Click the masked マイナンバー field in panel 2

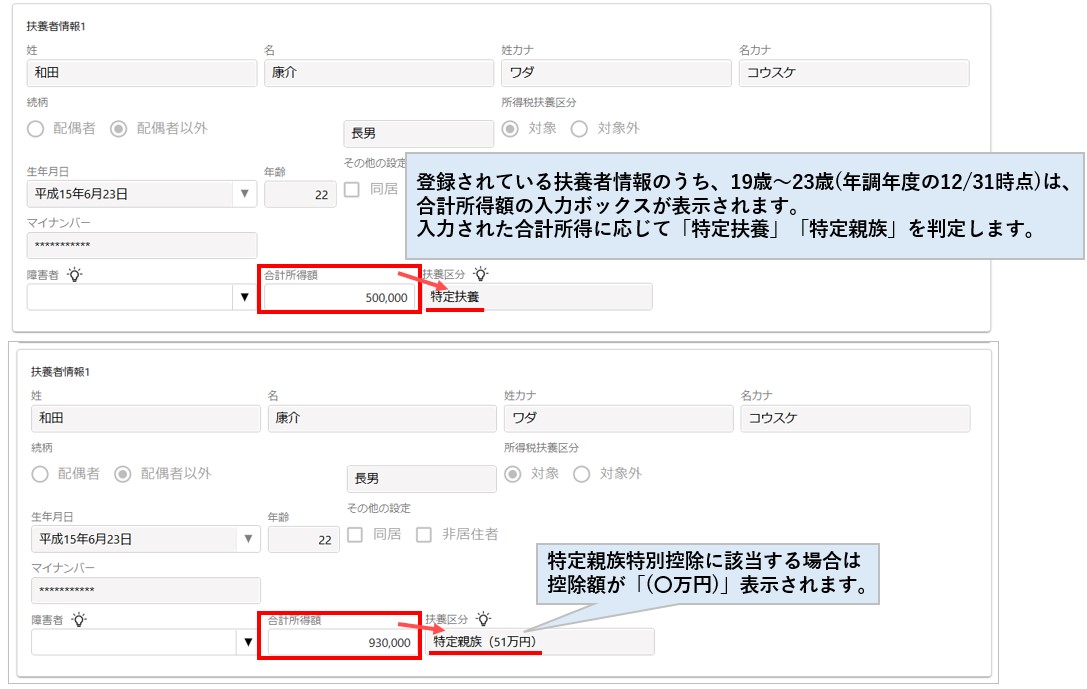pos(145,591)
